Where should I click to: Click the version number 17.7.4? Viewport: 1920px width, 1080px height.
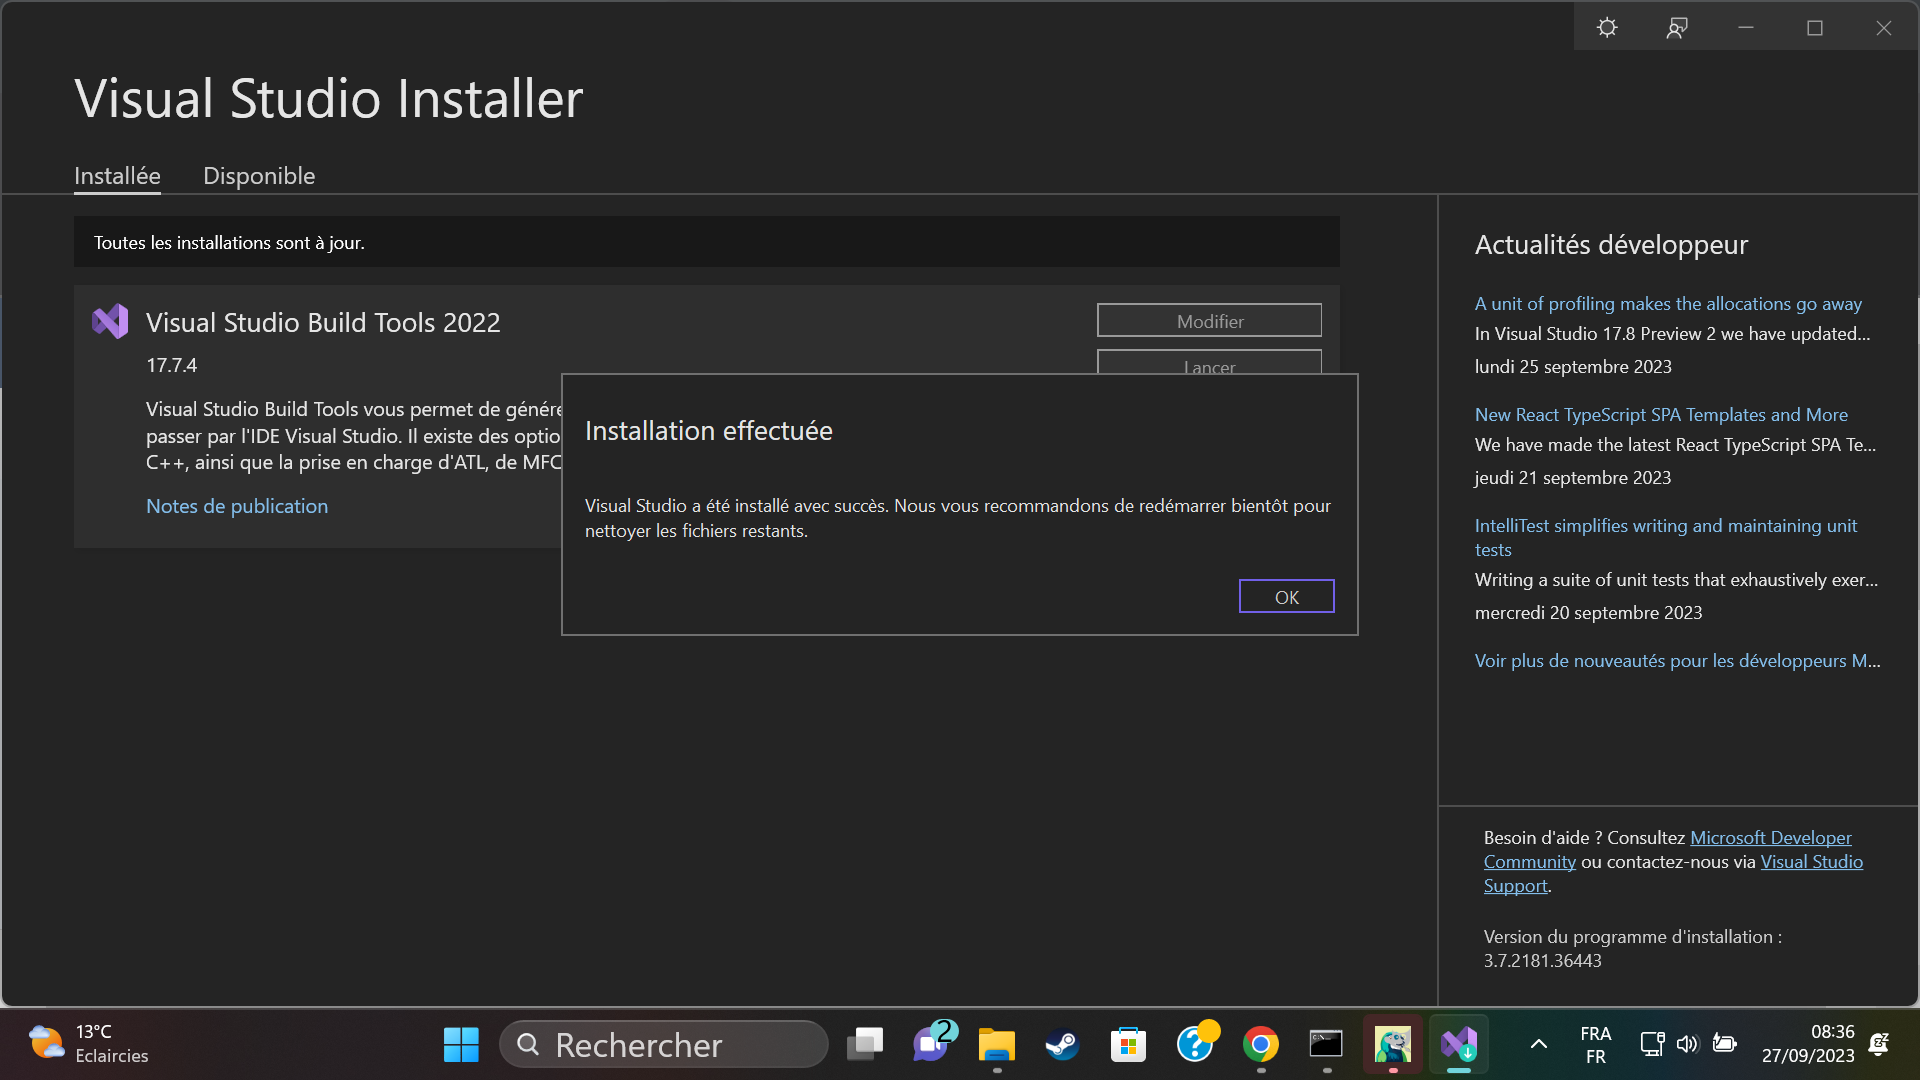[172, 366]
